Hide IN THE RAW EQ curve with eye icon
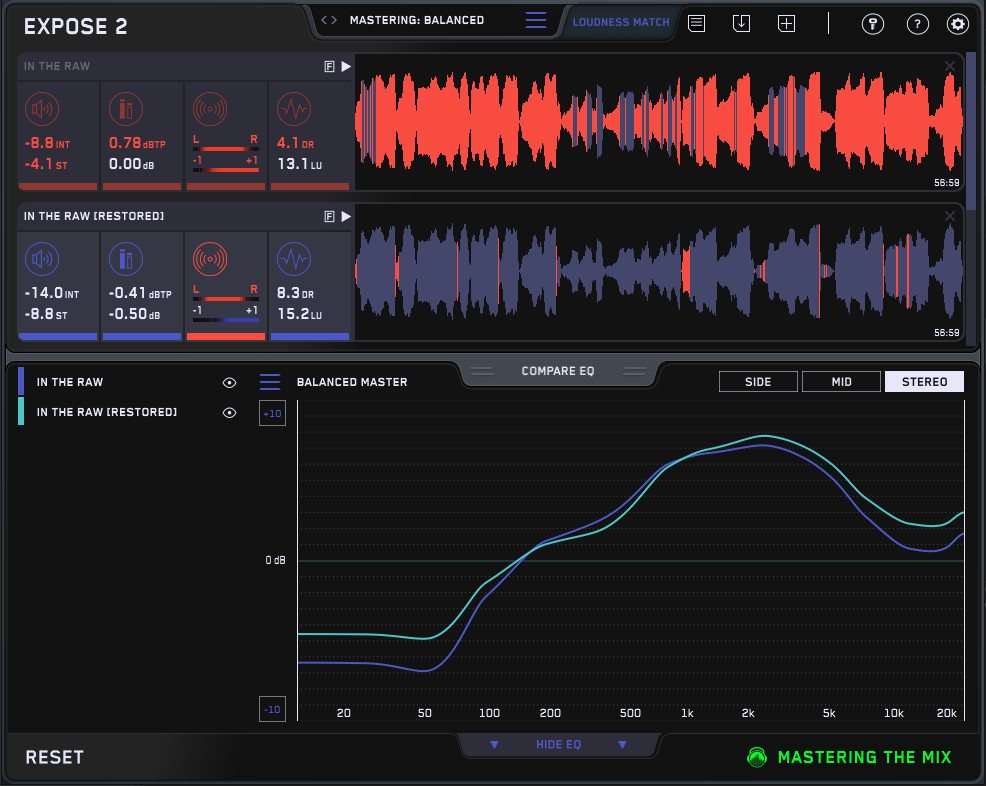Screen dimensions: 986x786 point(229,382)
